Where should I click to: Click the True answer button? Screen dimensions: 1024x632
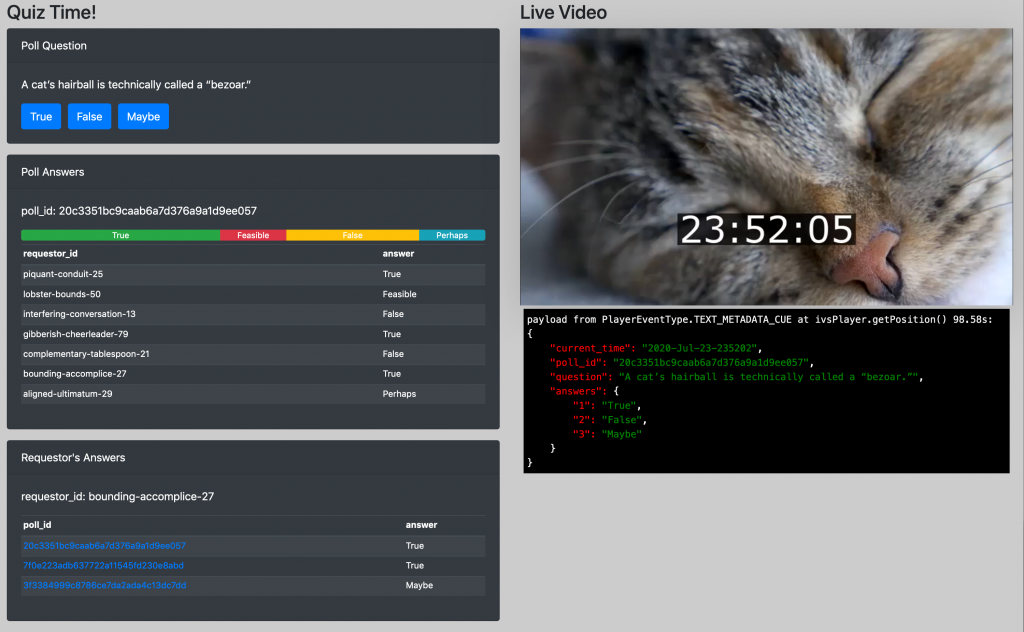(40, 116)
